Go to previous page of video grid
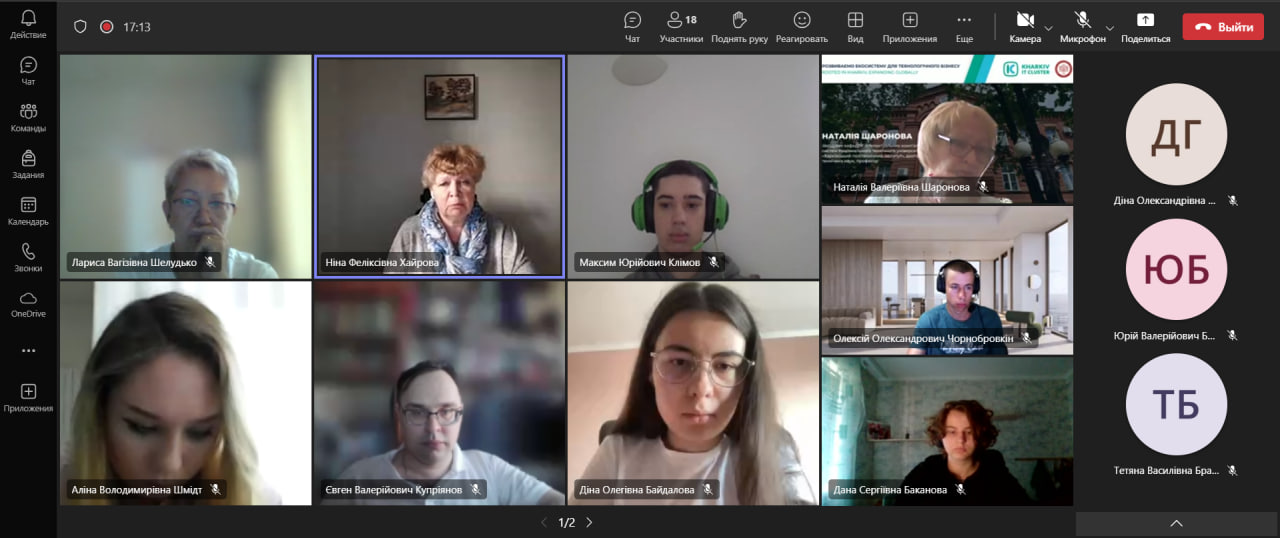 [x=544, y=522]
